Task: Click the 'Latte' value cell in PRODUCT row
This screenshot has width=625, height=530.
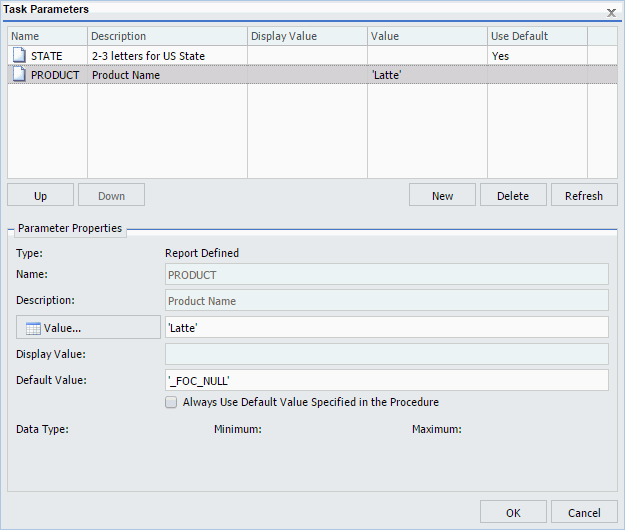Action: tap(427, 75)
